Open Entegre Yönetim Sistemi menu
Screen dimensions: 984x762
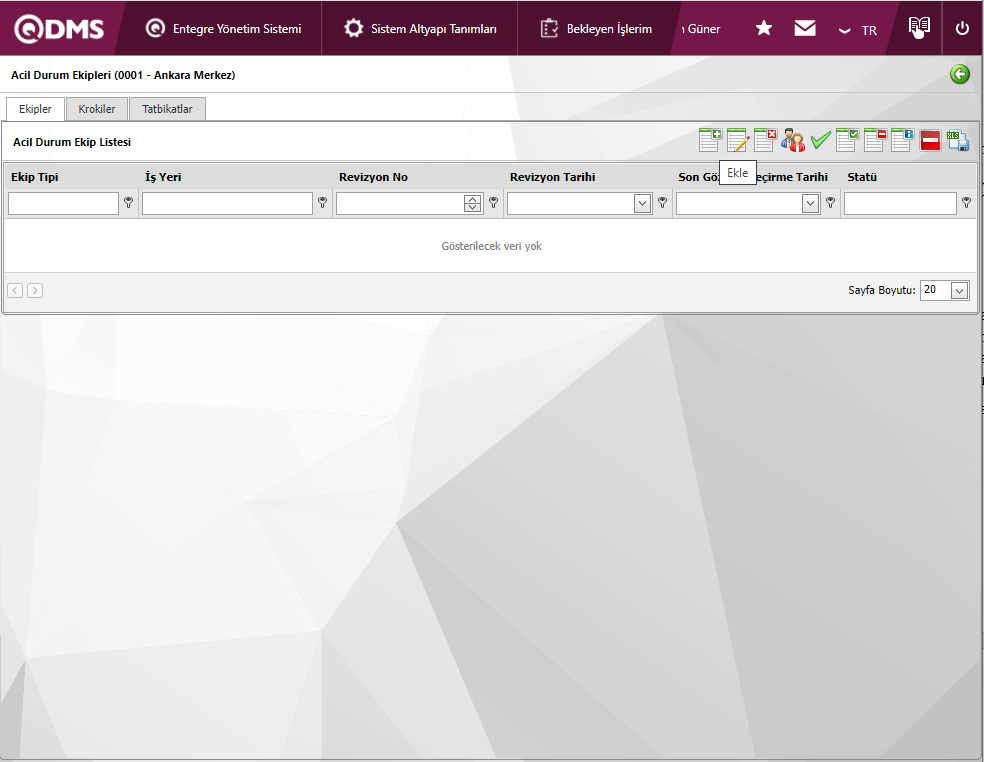[x=223, y=28]
